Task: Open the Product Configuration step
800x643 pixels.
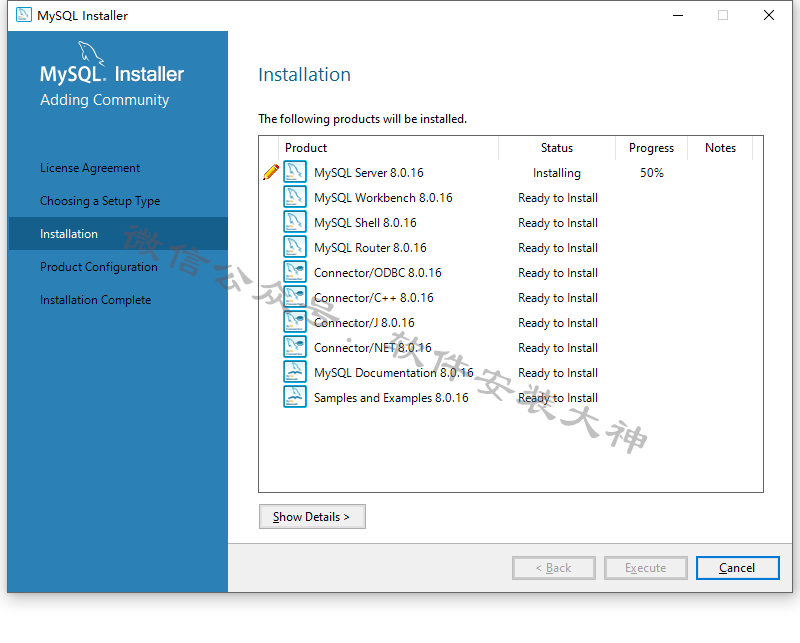Action: [x=99, y=267]
